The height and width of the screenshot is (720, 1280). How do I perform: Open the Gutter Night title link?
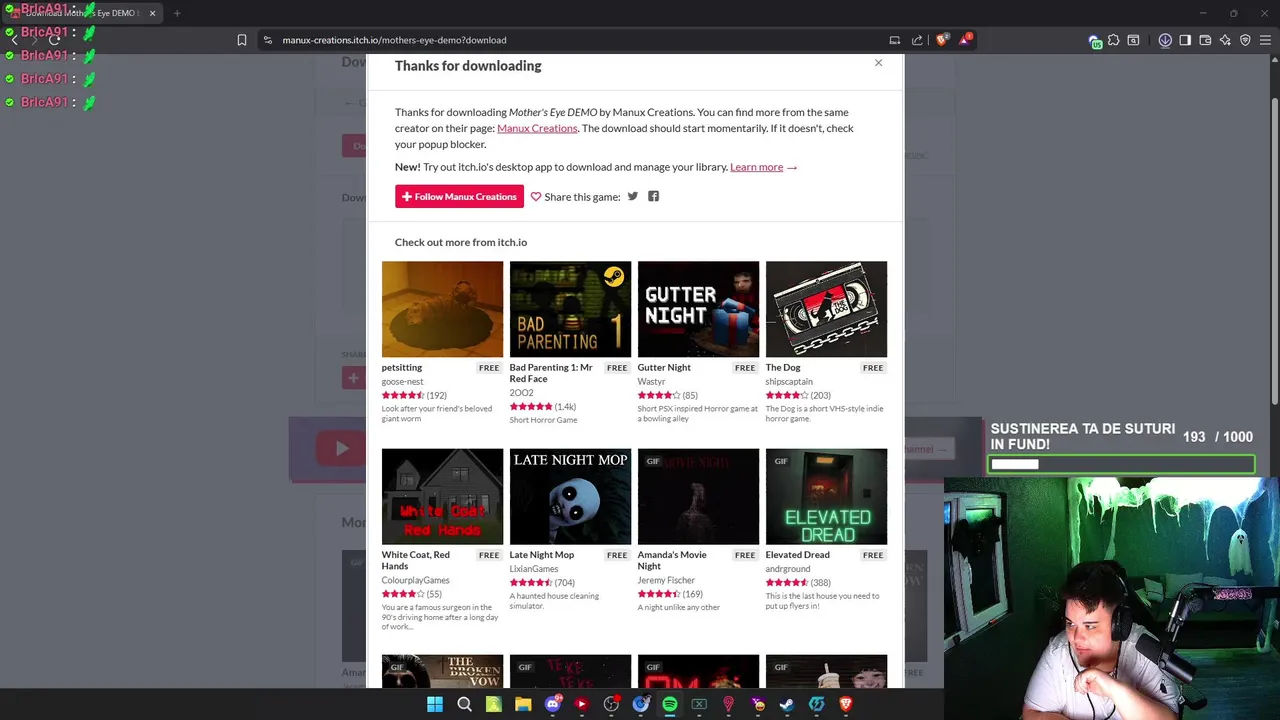click(664, 367)
